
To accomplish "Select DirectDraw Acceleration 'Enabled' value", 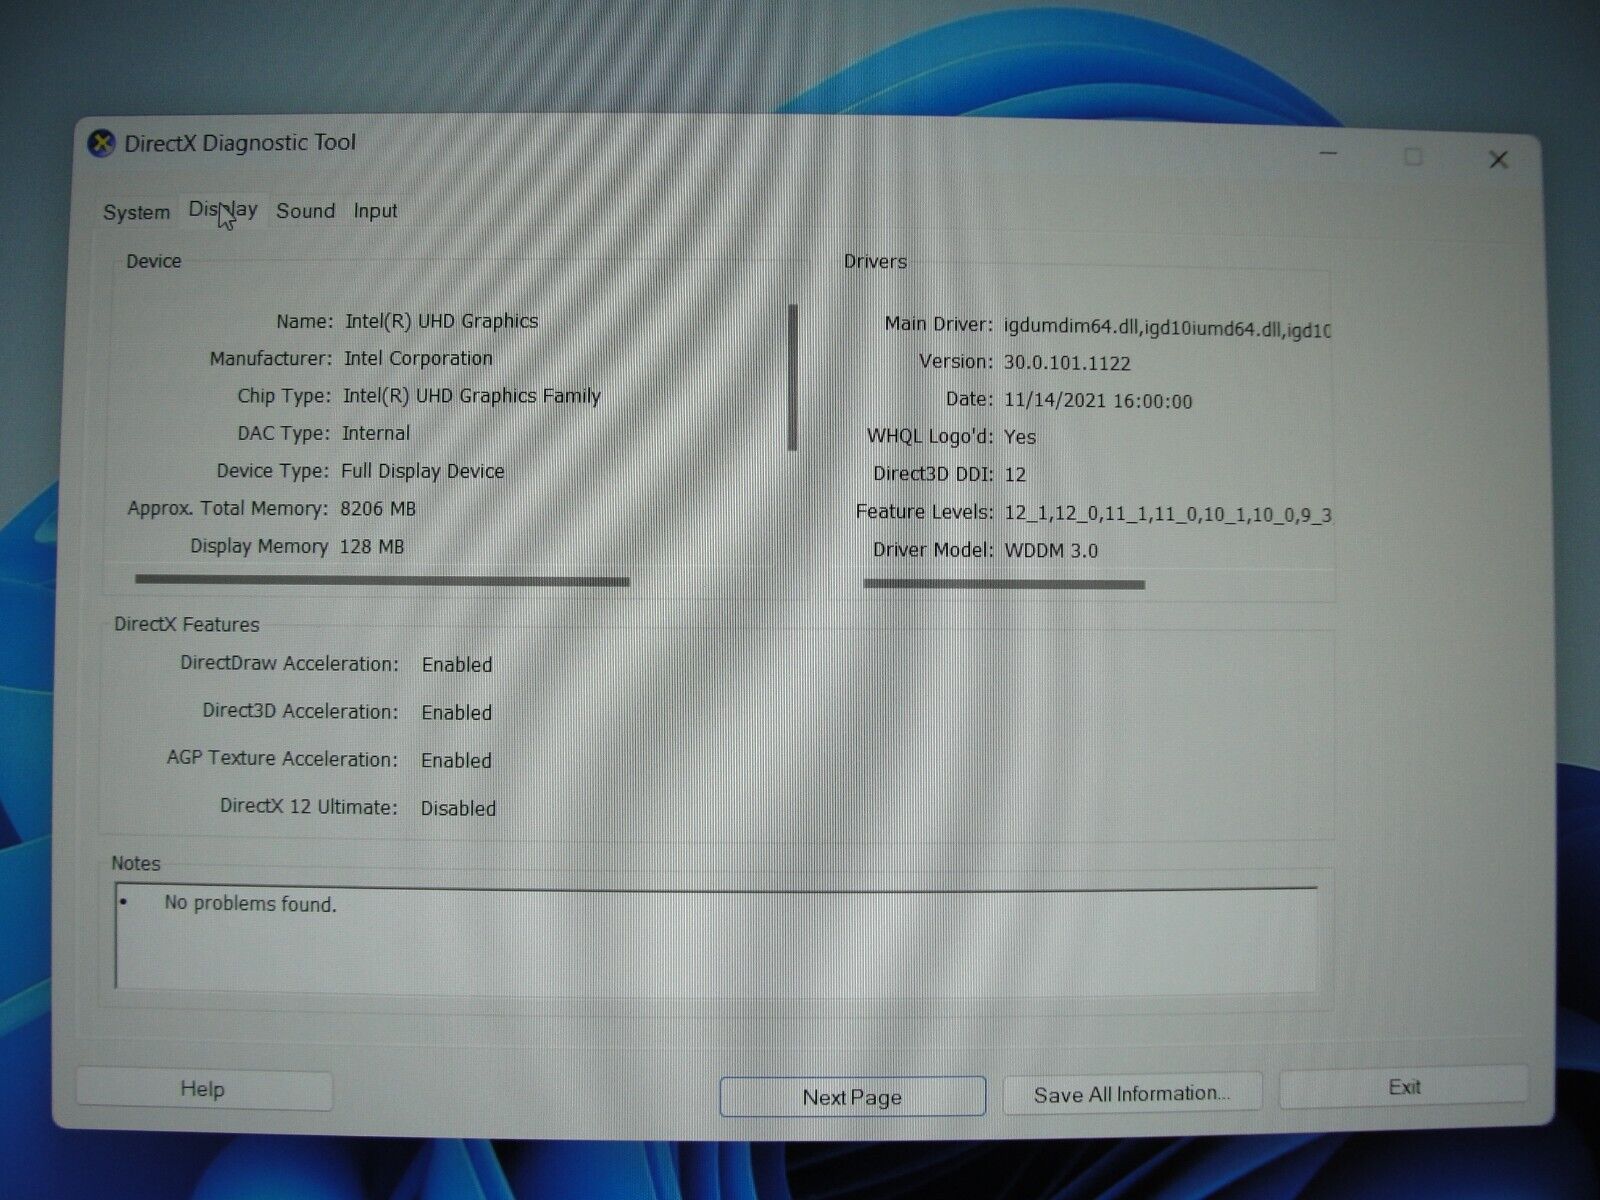I will click(x=457, y=665).
